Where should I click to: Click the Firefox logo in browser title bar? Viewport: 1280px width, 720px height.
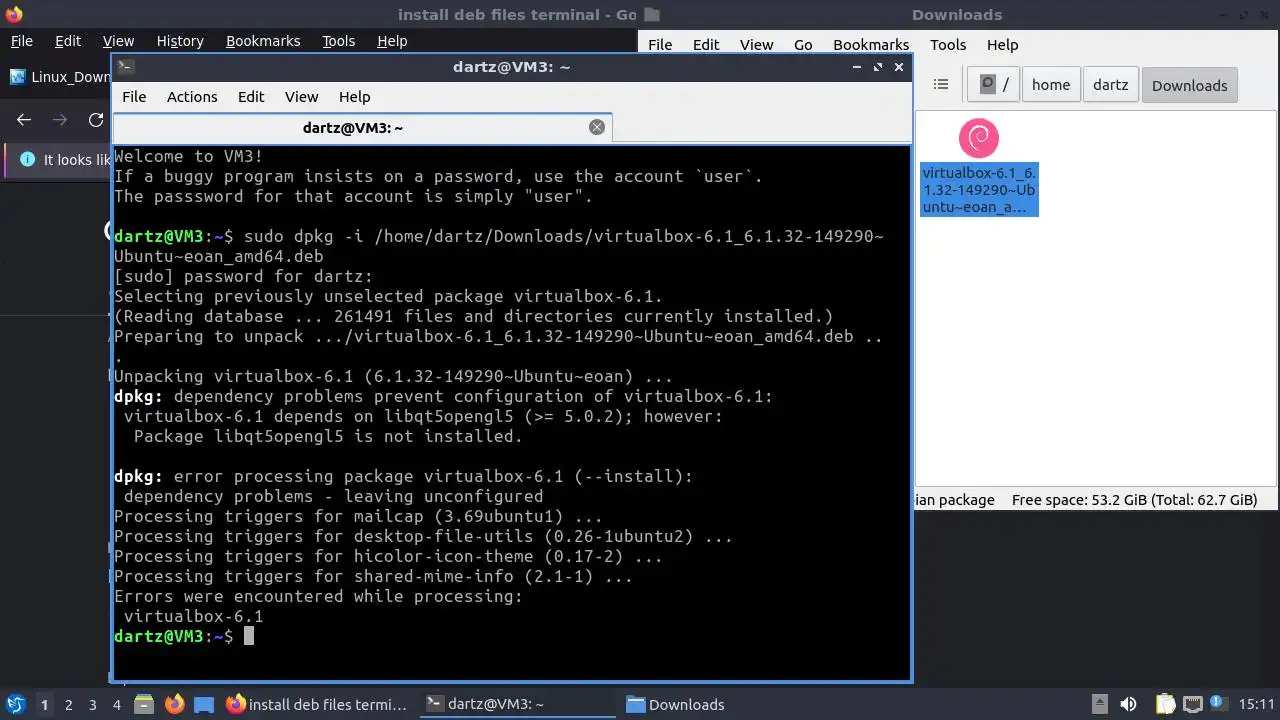[13, 14]
